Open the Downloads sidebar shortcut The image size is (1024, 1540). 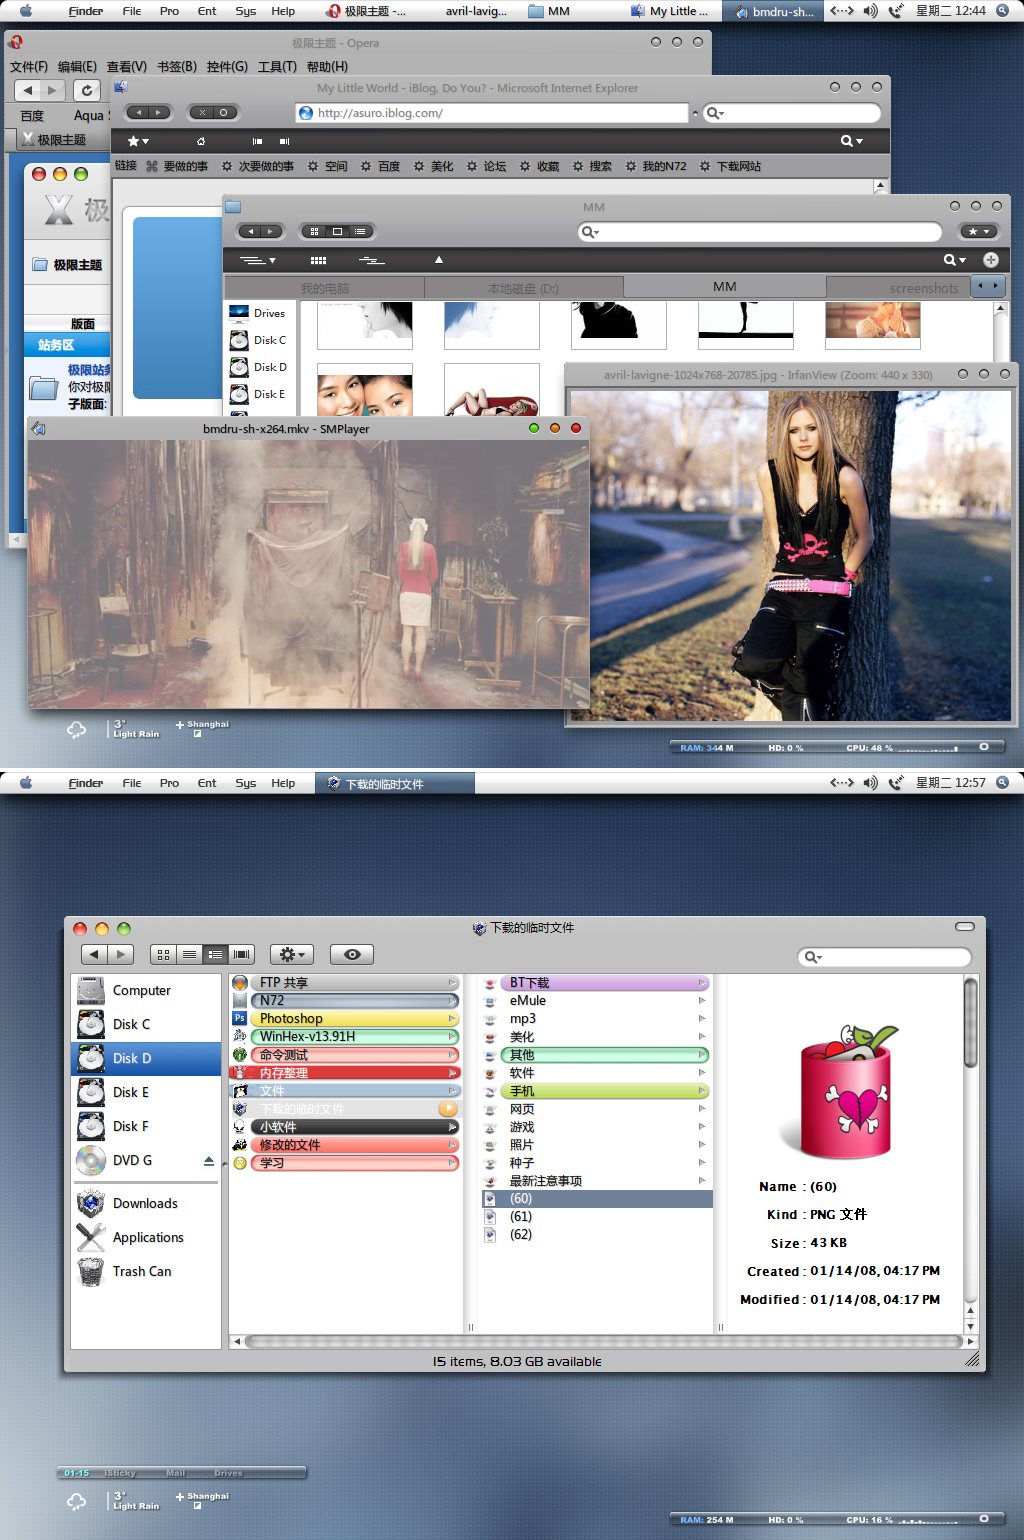145,1203
